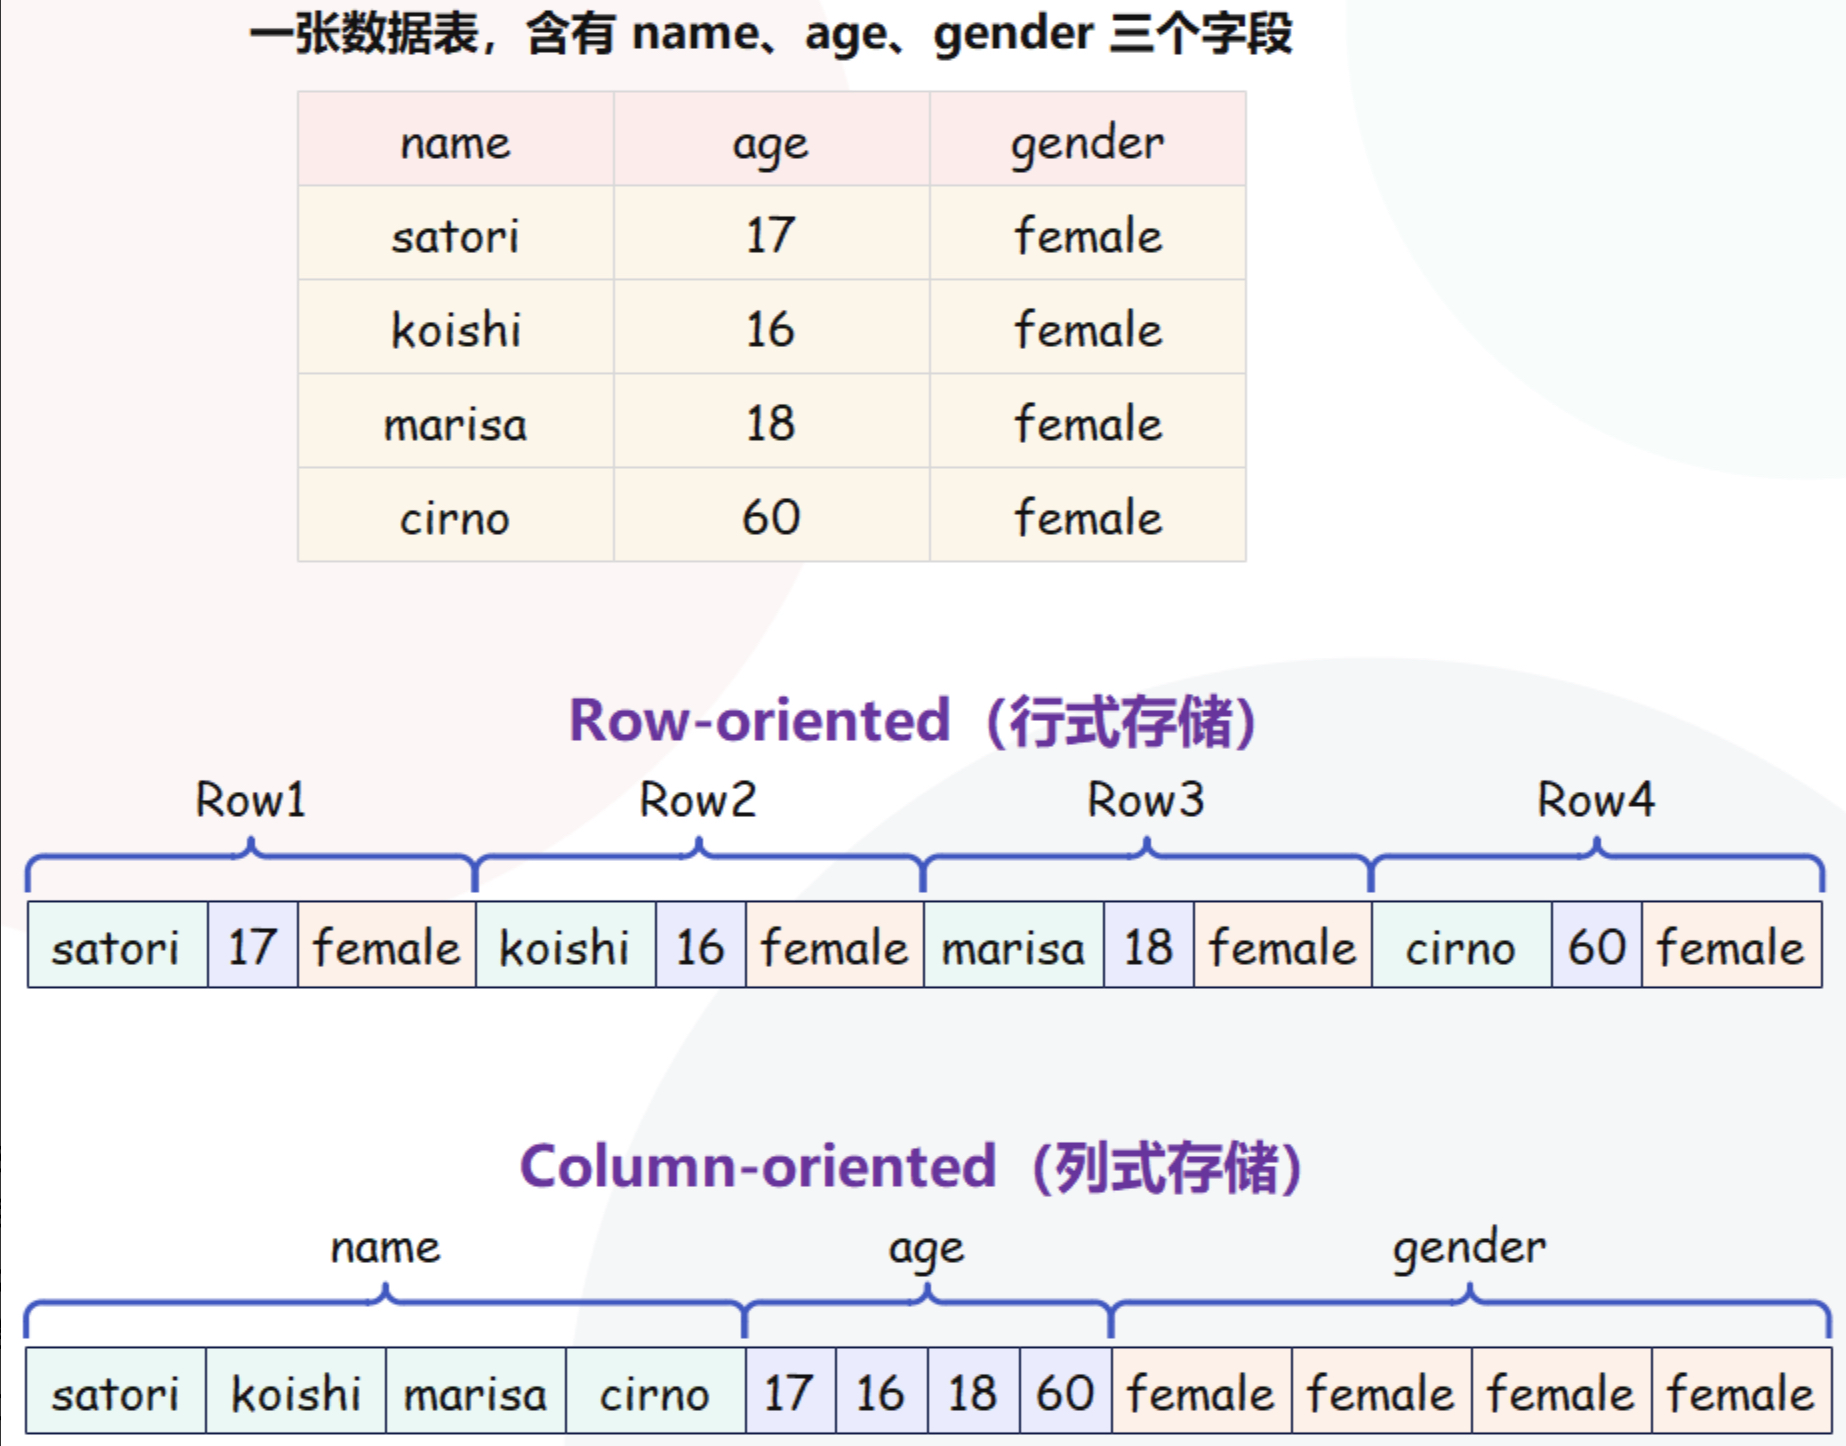1846x1446 pixels.
Task: Click '16' block in Column-oriented strip
Action: pyautogui.click(x=882, y=1391)
